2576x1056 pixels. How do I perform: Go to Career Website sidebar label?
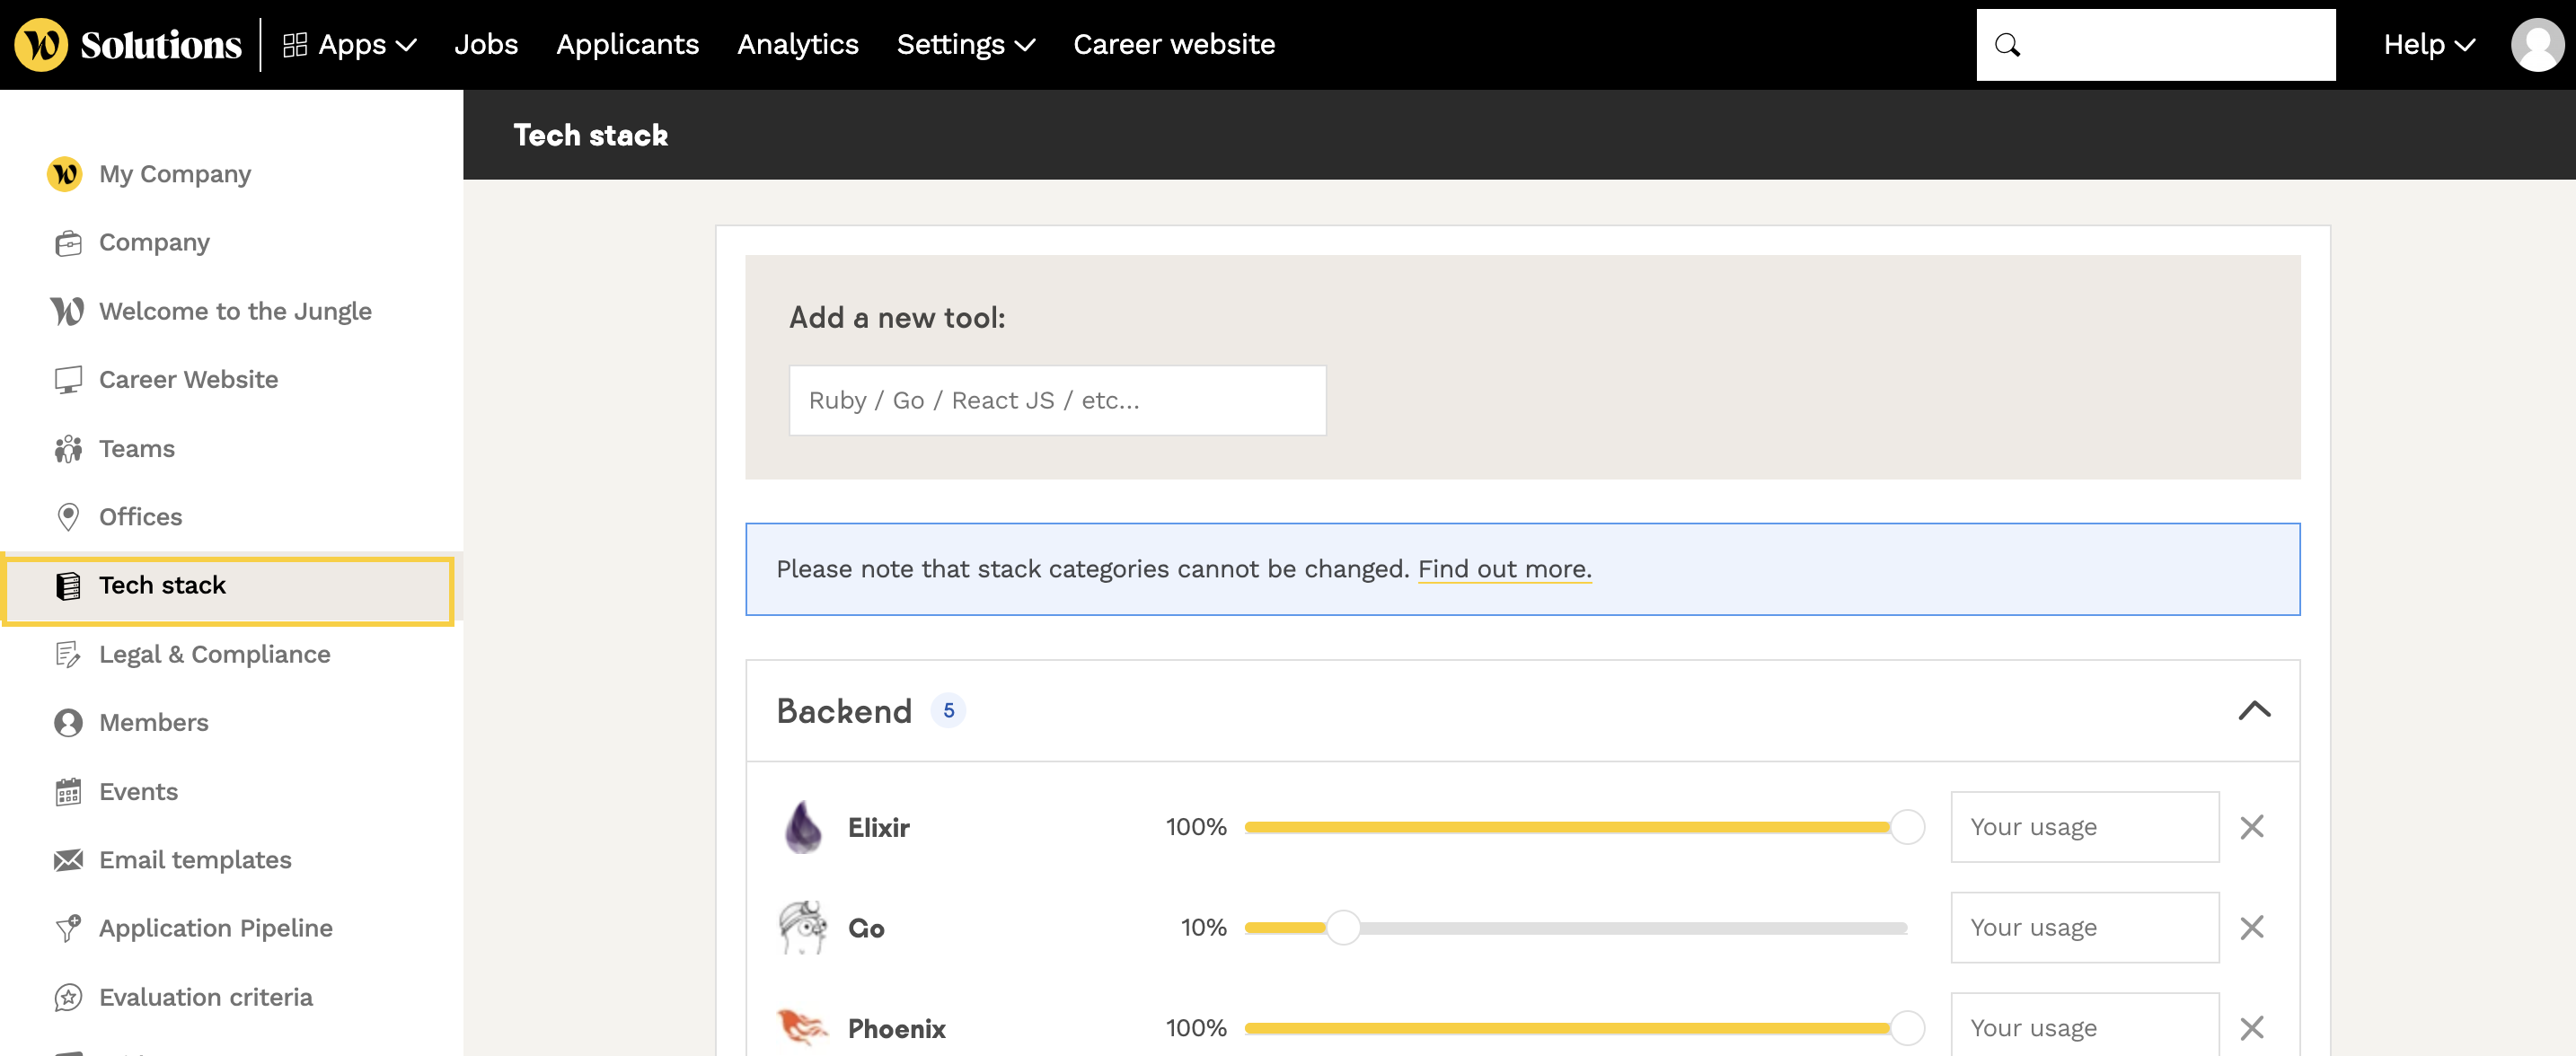point(188,380)
